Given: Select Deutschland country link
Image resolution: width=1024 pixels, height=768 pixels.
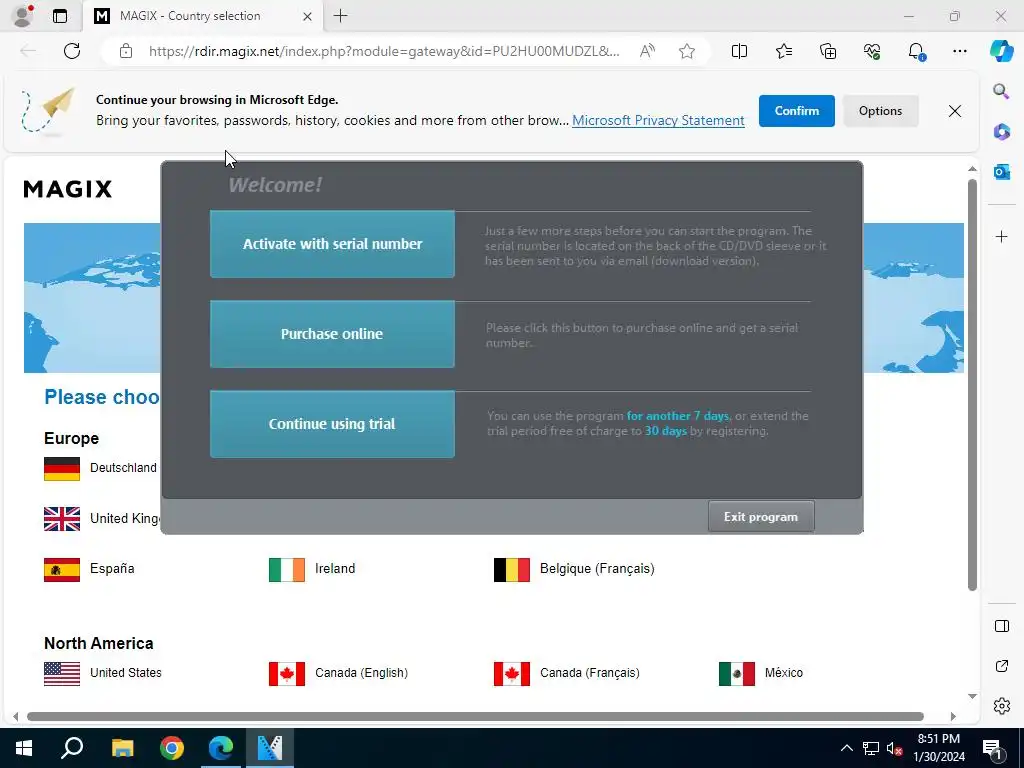Looking at the screenshot, I should click(123, 468).
